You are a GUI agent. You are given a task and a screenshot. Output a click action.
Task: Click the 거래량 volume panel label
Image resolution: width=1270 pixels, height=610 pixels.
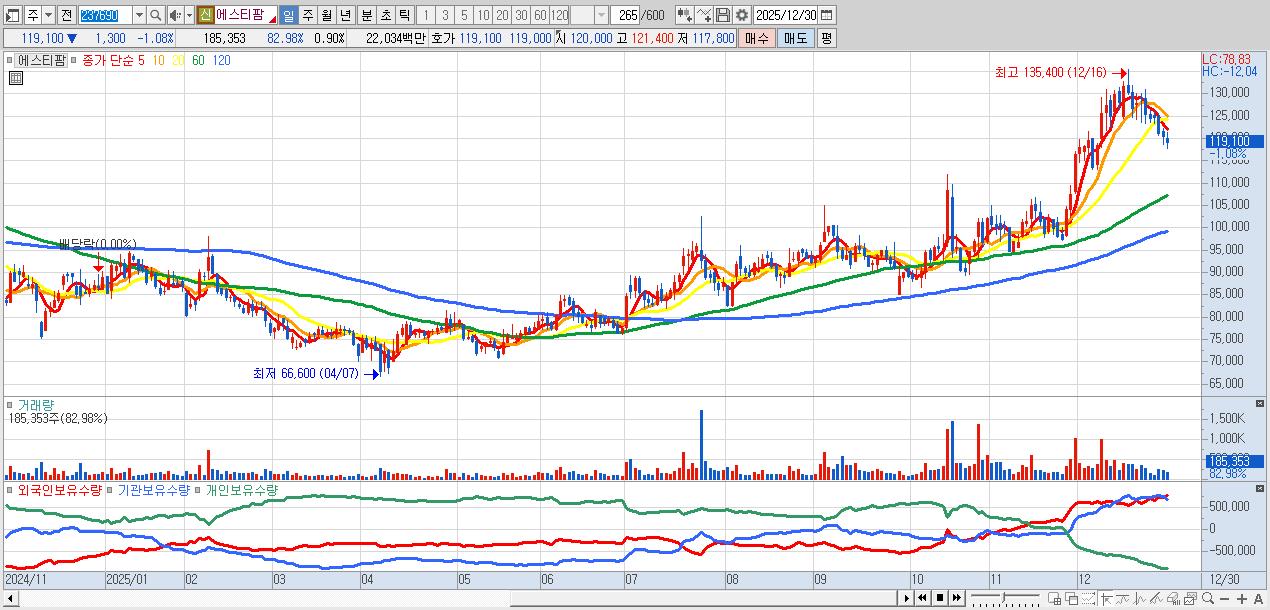pos(36,405)
